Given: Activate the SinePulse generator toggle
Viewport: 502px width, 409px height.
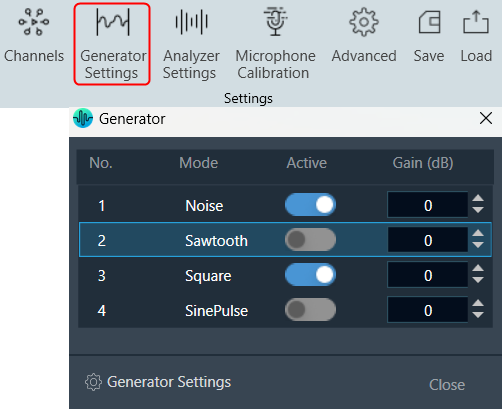Looking at the screenshot, I should point(310,310).
